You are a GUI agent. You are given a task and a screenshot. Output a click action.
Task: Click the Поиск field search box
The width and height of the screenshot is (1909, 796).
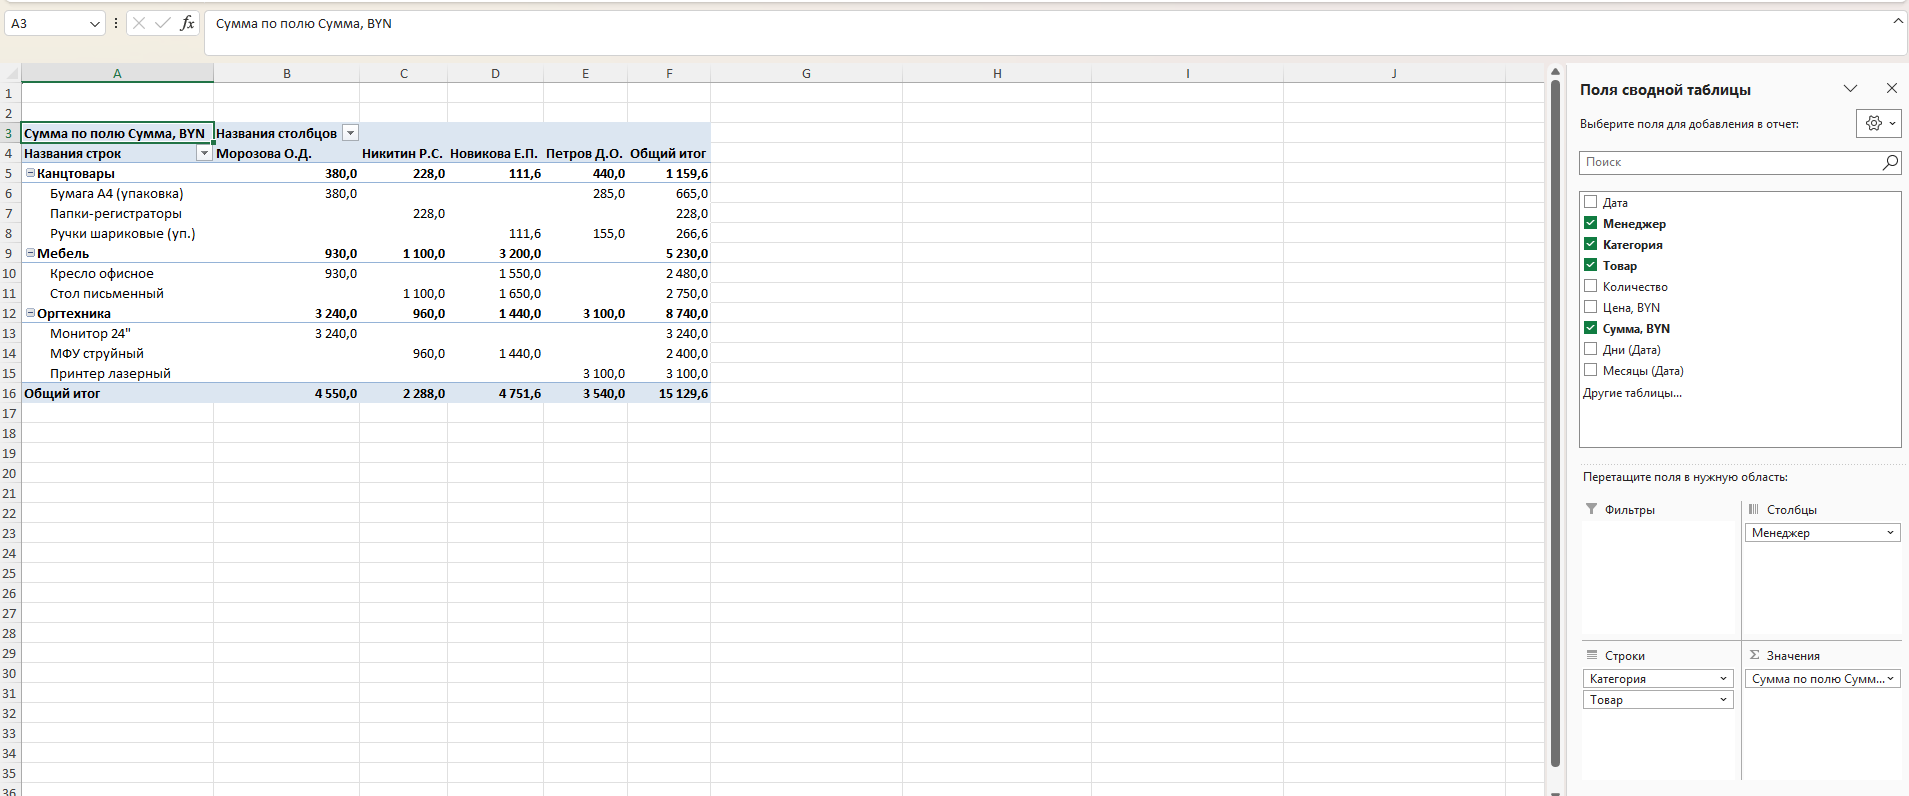[x=1730, y=162]
